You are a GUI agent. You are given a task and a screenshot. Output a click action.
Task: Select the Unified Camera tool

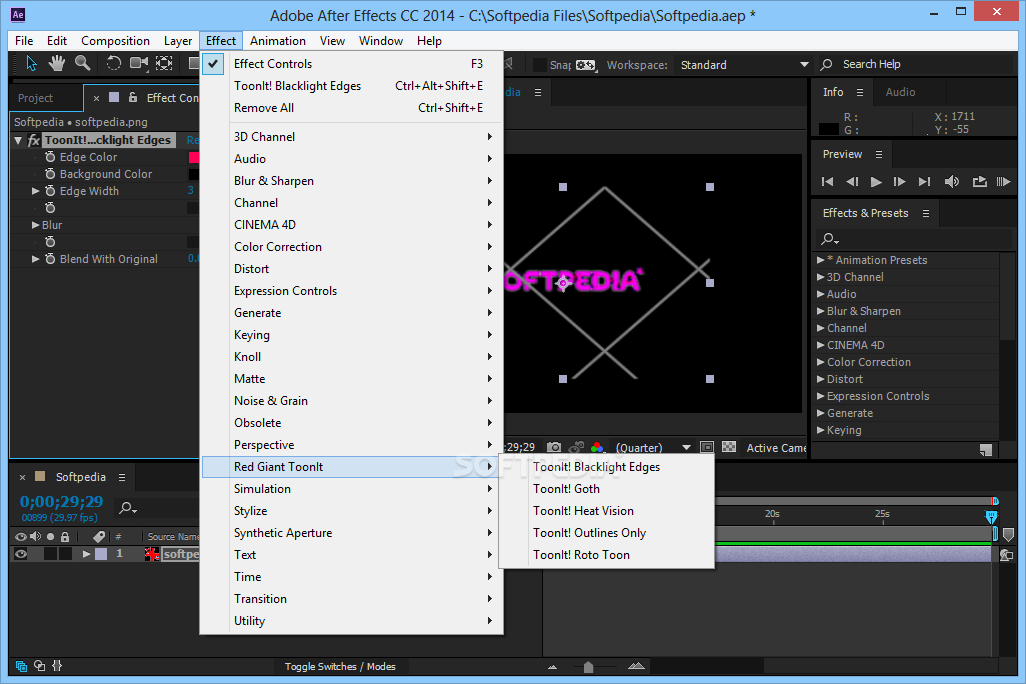(138, 63)
